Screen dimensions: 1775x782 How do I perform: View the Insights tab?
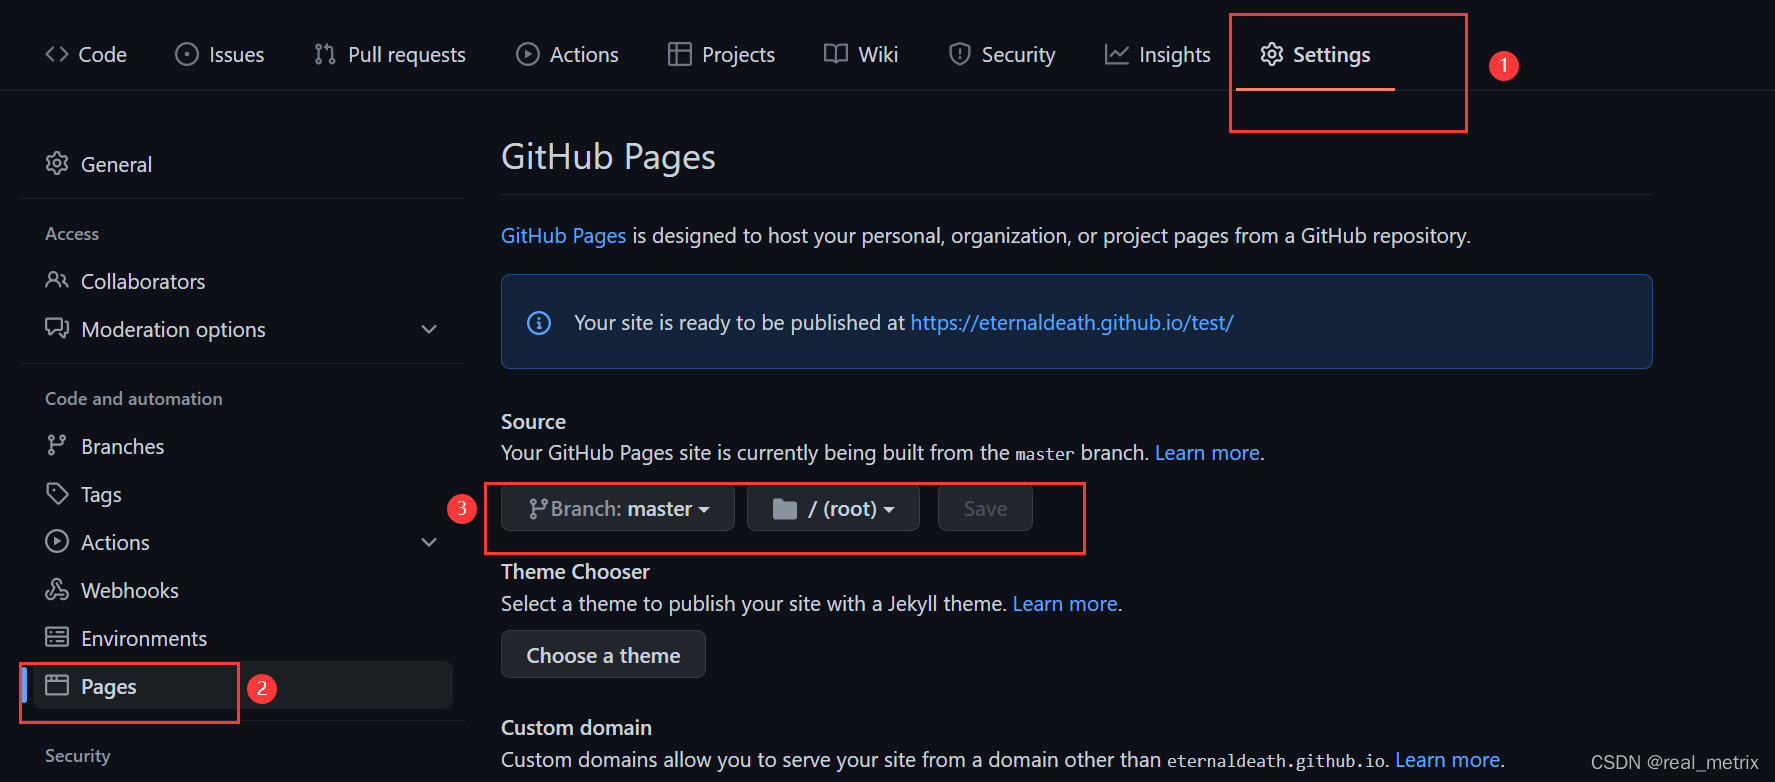[x=1158, y=54]
